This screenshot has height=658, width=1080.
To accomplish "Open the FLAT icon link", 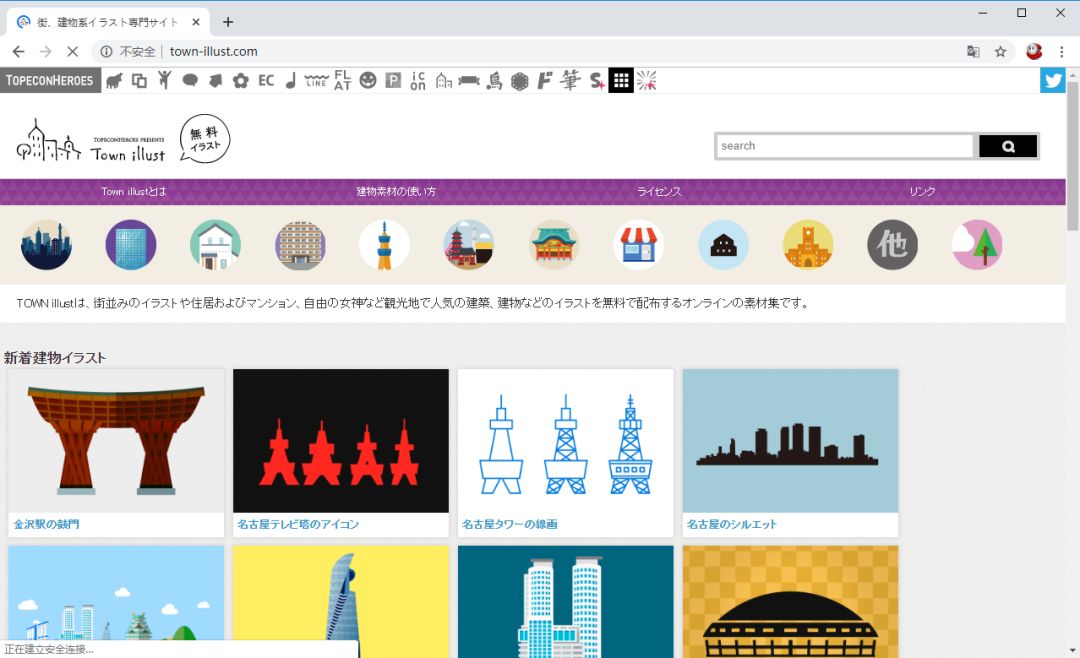I will (342, 81).
